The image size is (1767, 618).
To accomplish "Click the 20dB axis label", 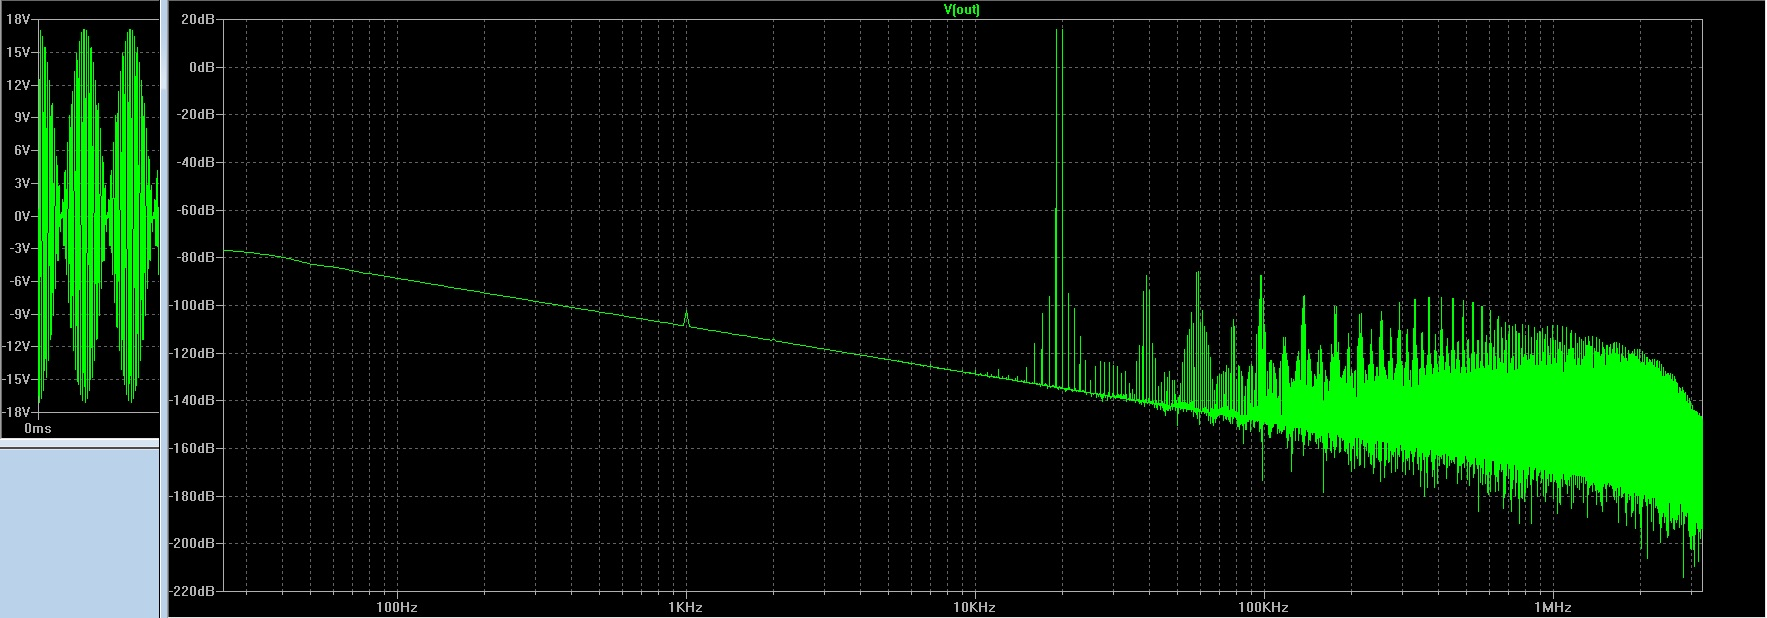I will pos(198,19).
